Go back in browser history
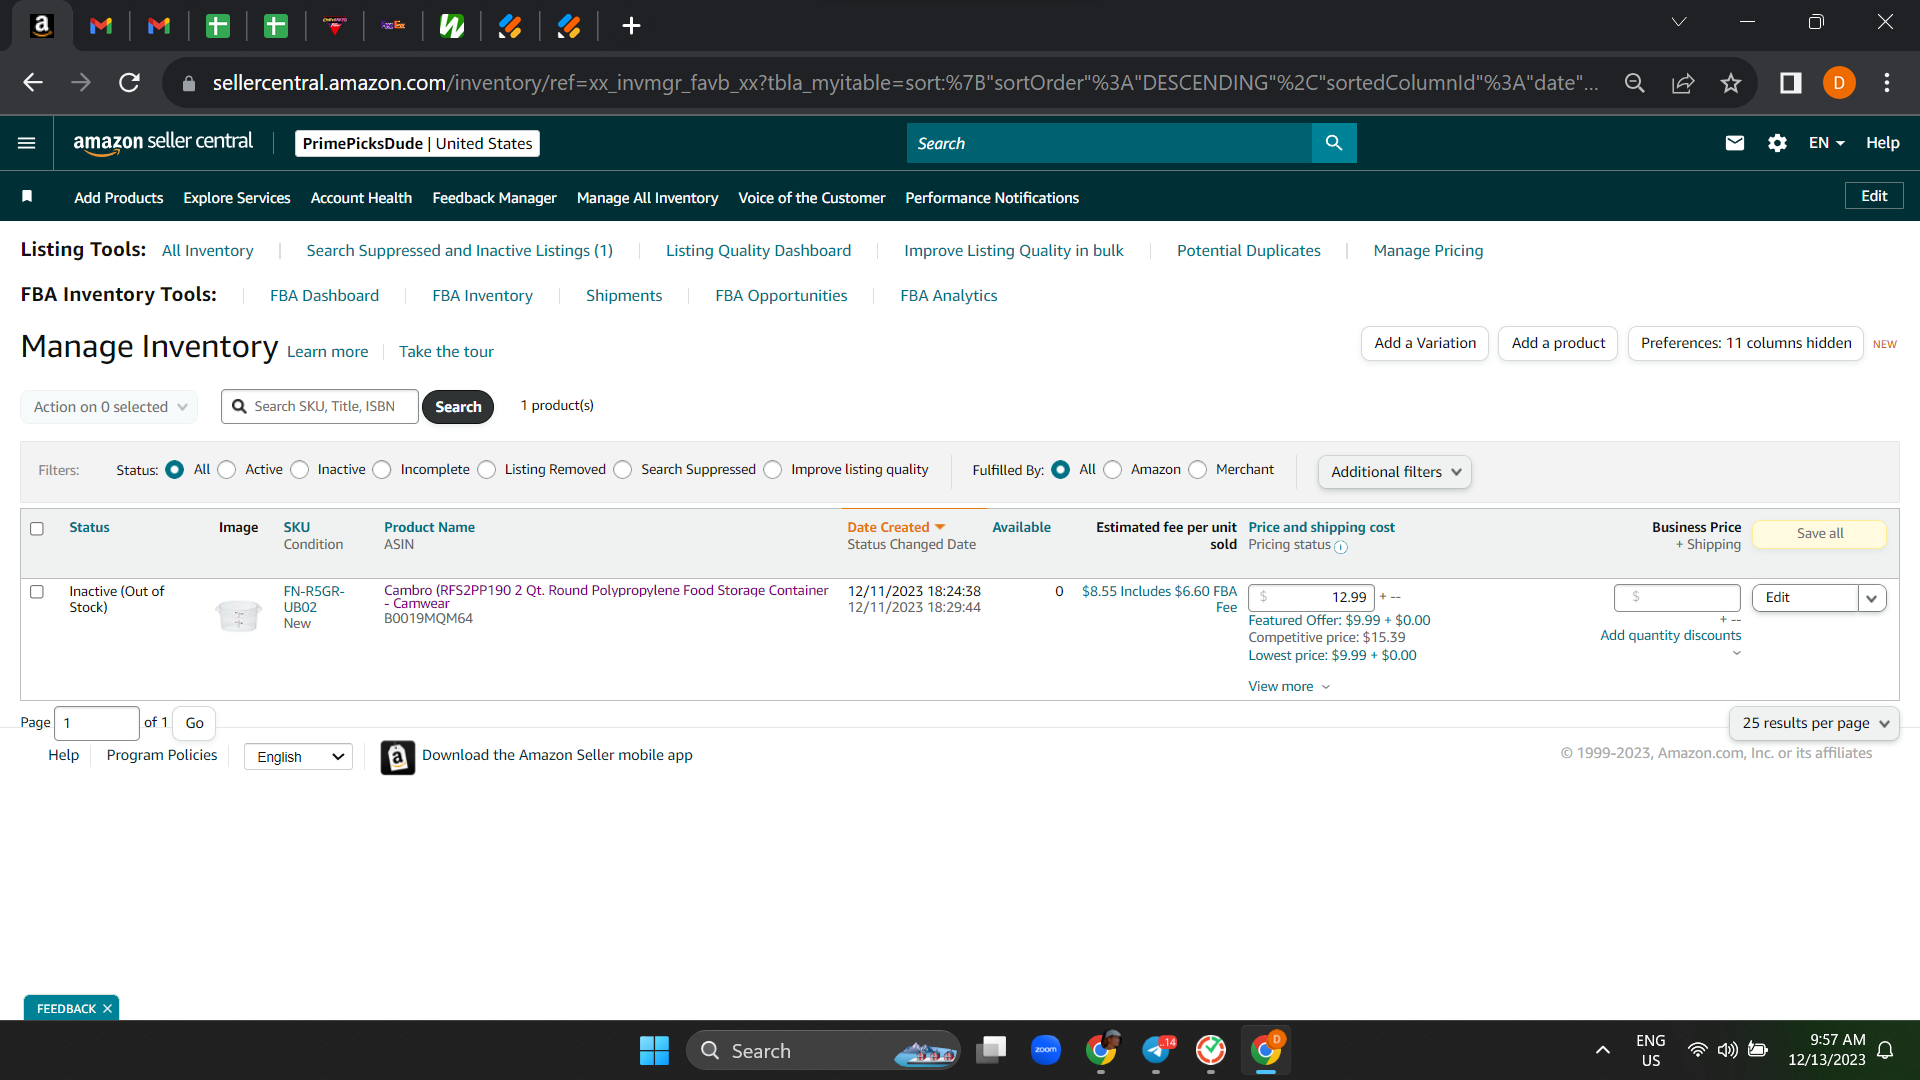Image resolution: width=1920 pixels, height=1080 pixels. pyautogui.click(x=33, y=83)
